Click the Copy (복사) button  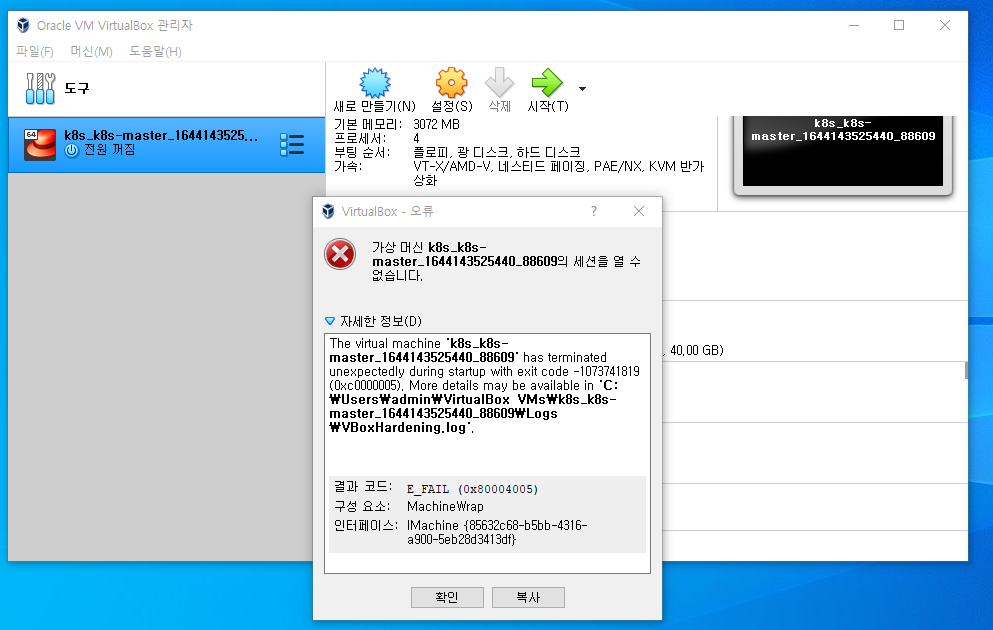click(x=528, y=597)
